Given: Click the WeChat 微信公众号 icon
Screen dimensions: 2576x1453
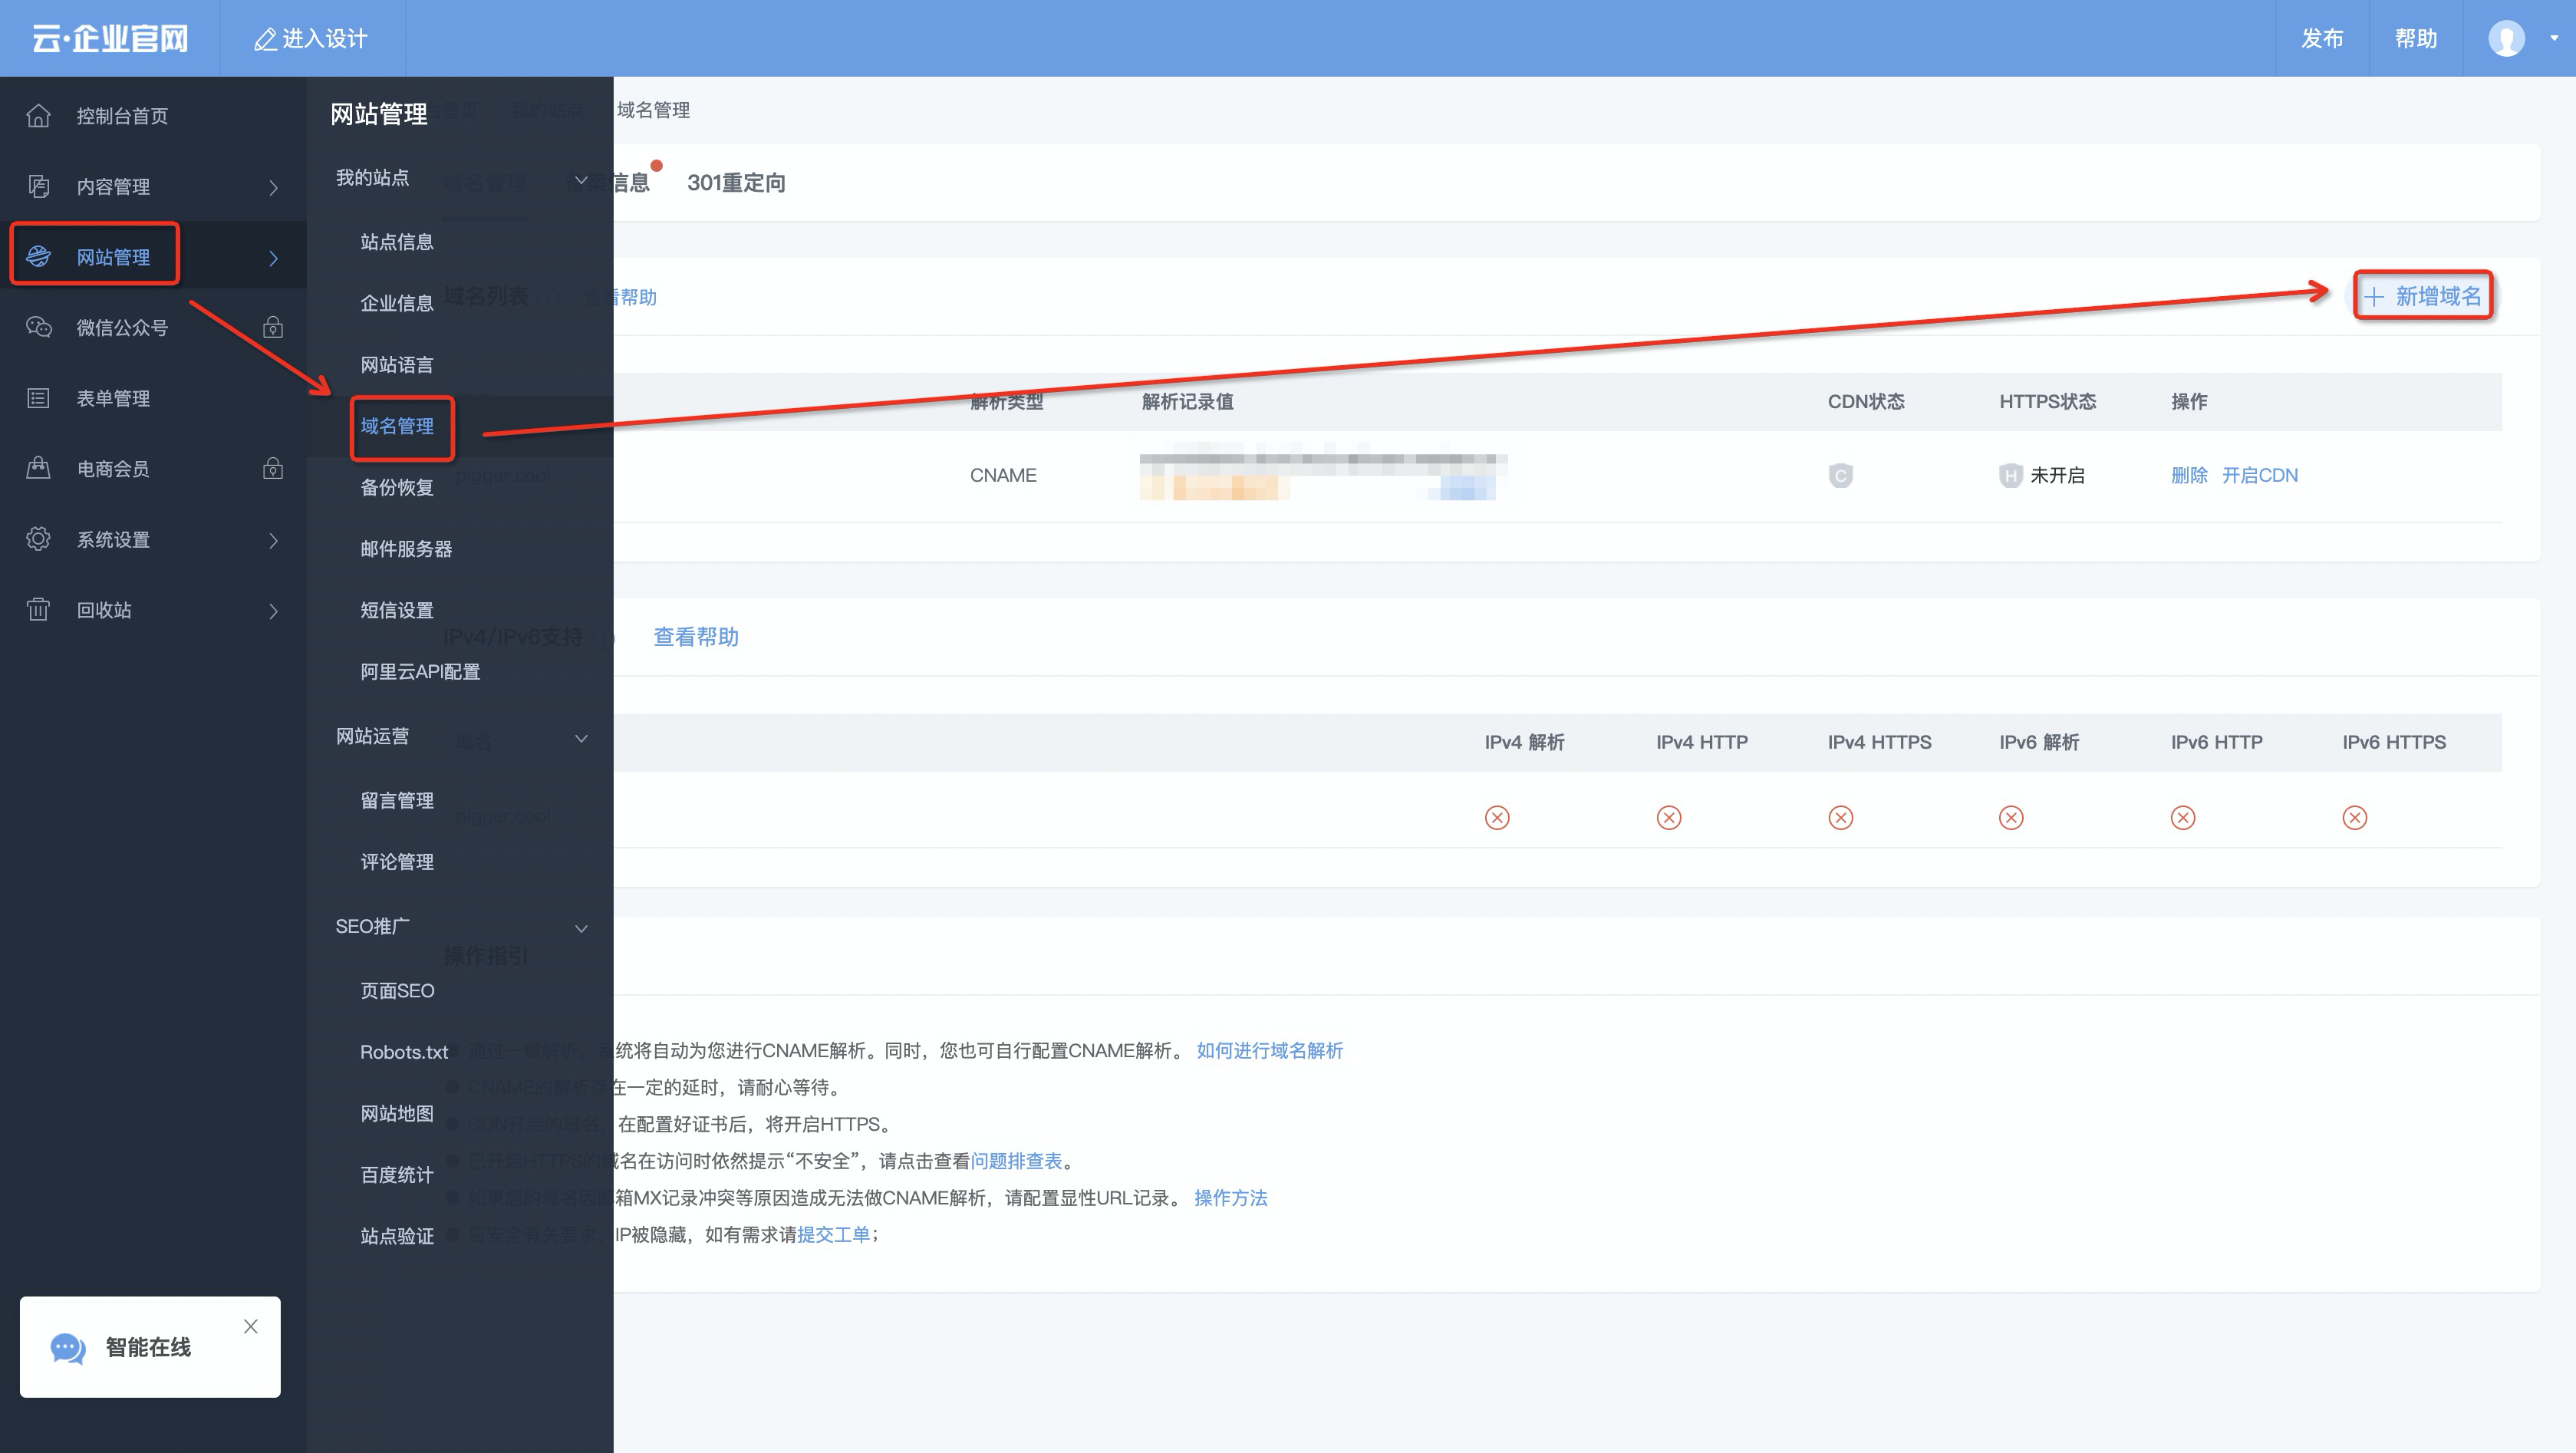Looking at the screenshot, I should point(38,327).
